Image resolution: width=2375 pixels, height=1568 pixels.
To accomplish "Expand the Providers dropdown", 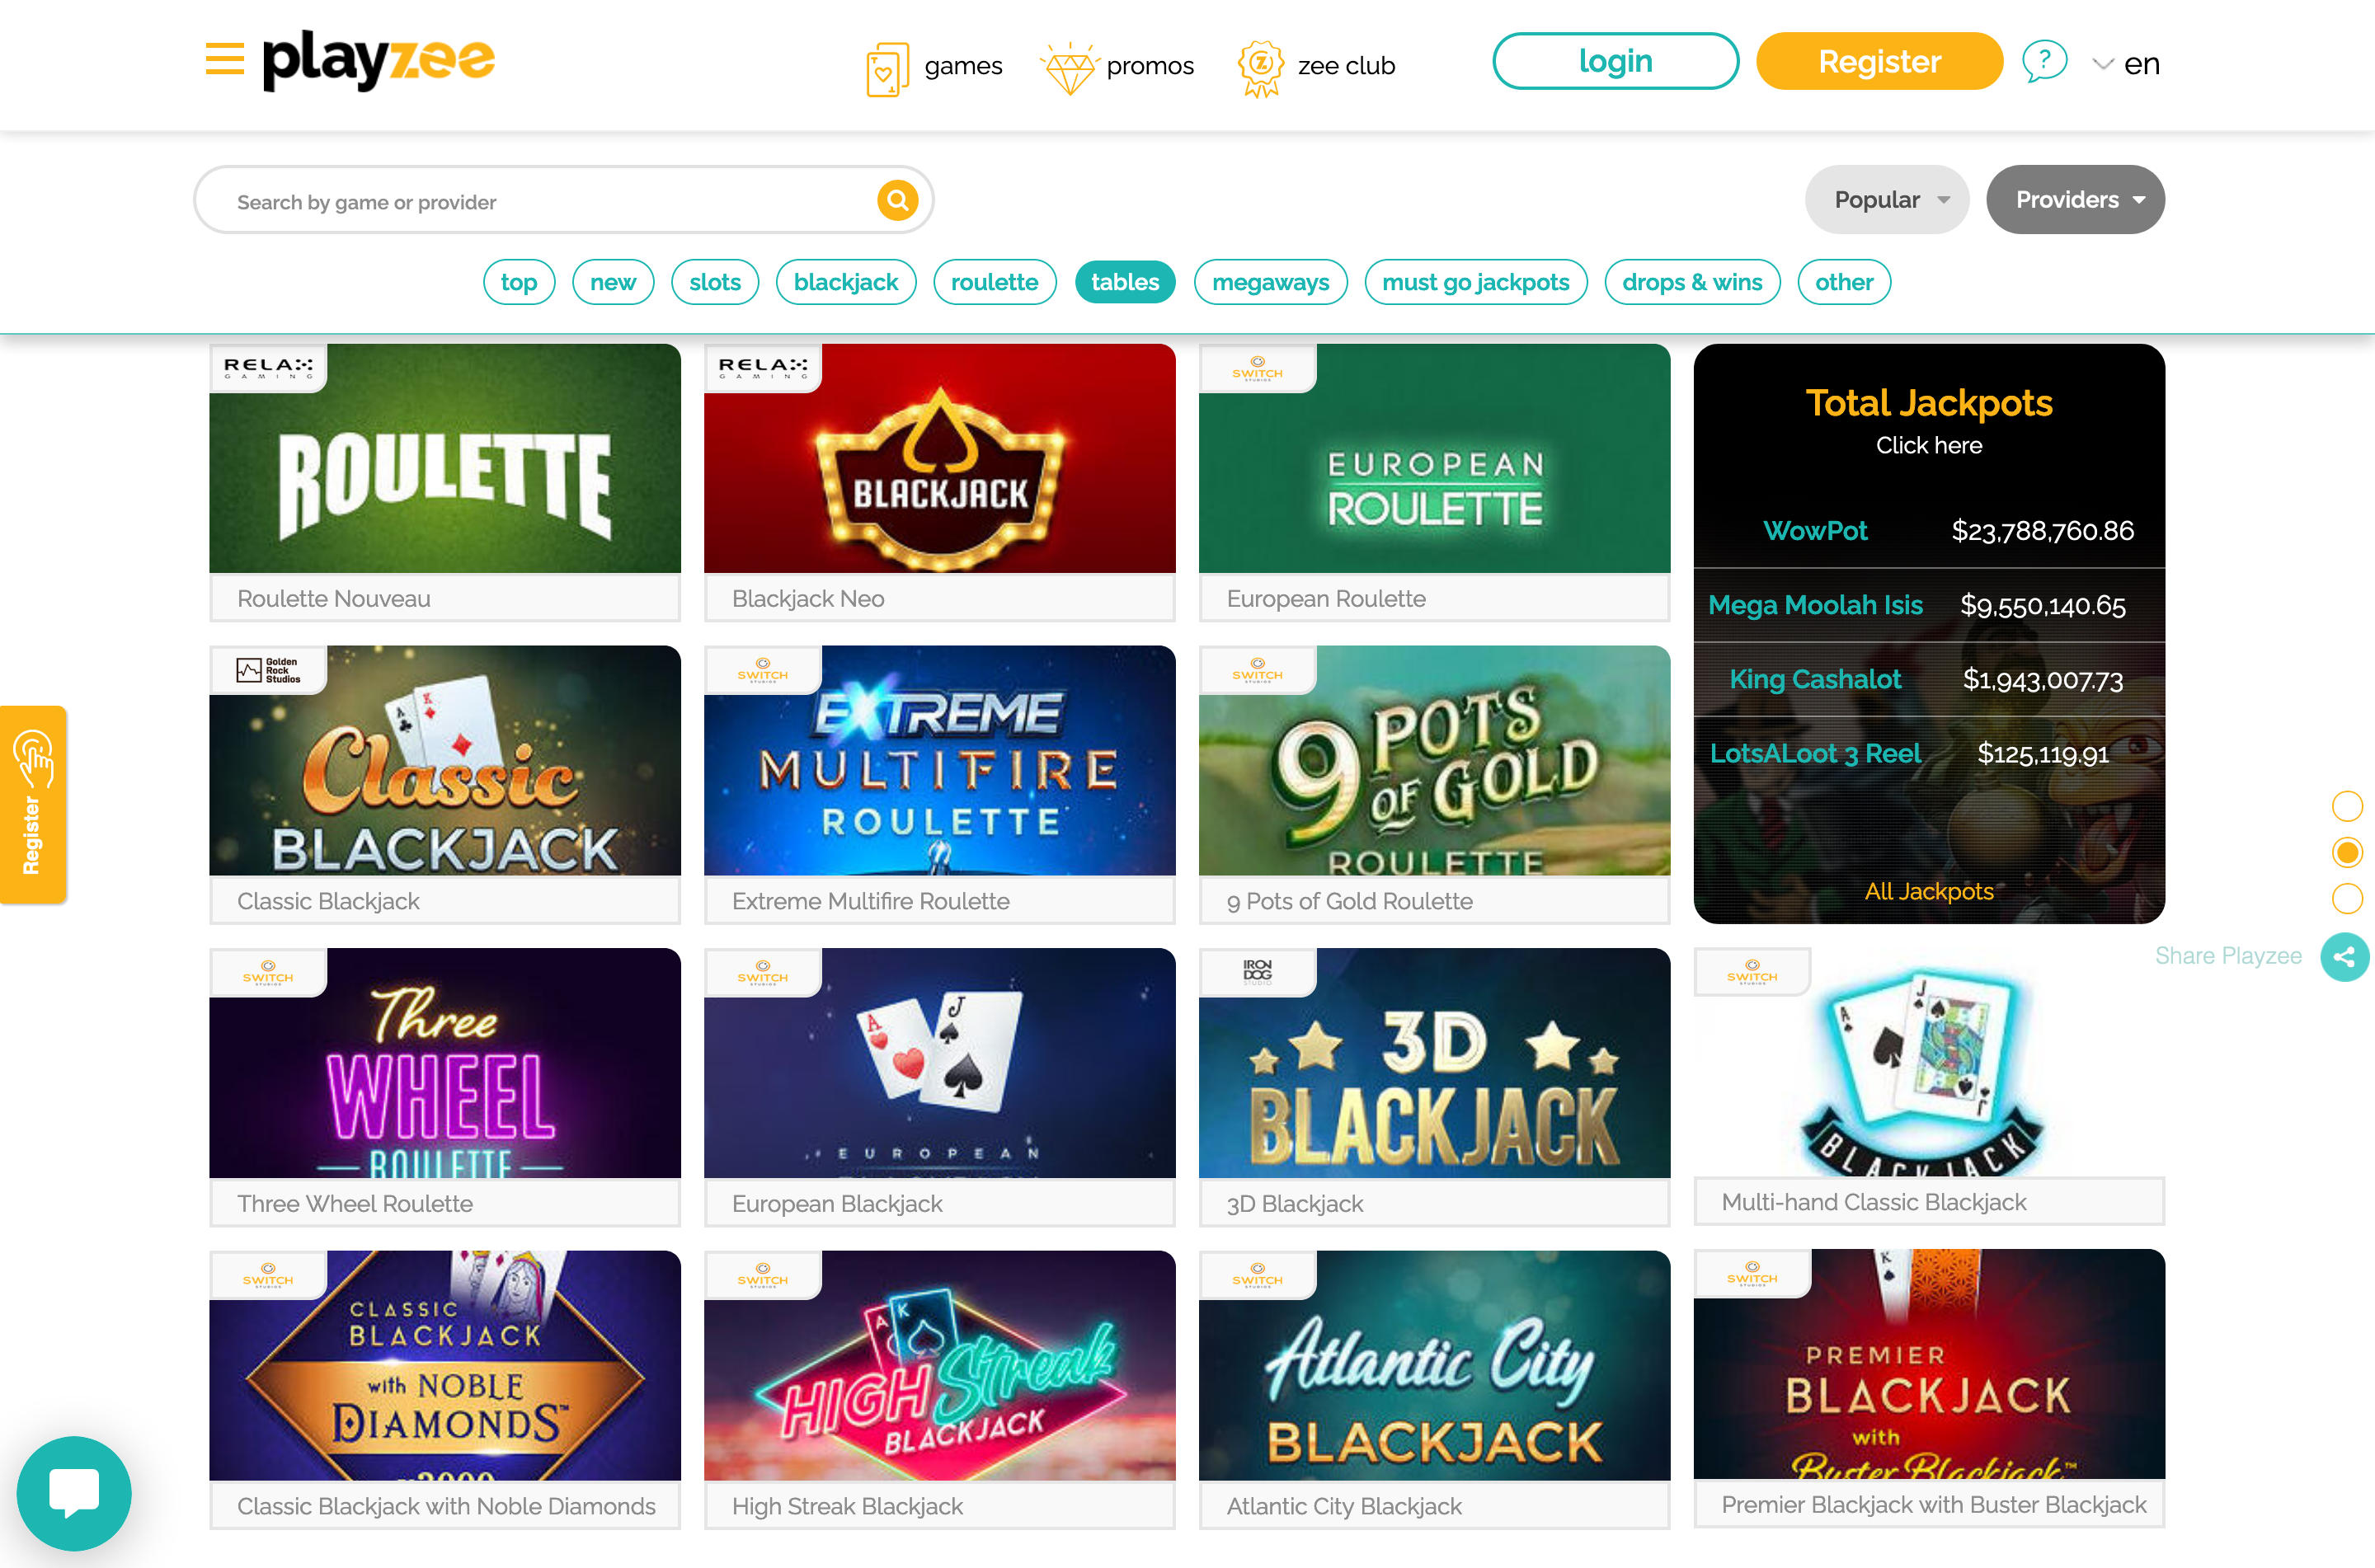I will (2075, 200).
